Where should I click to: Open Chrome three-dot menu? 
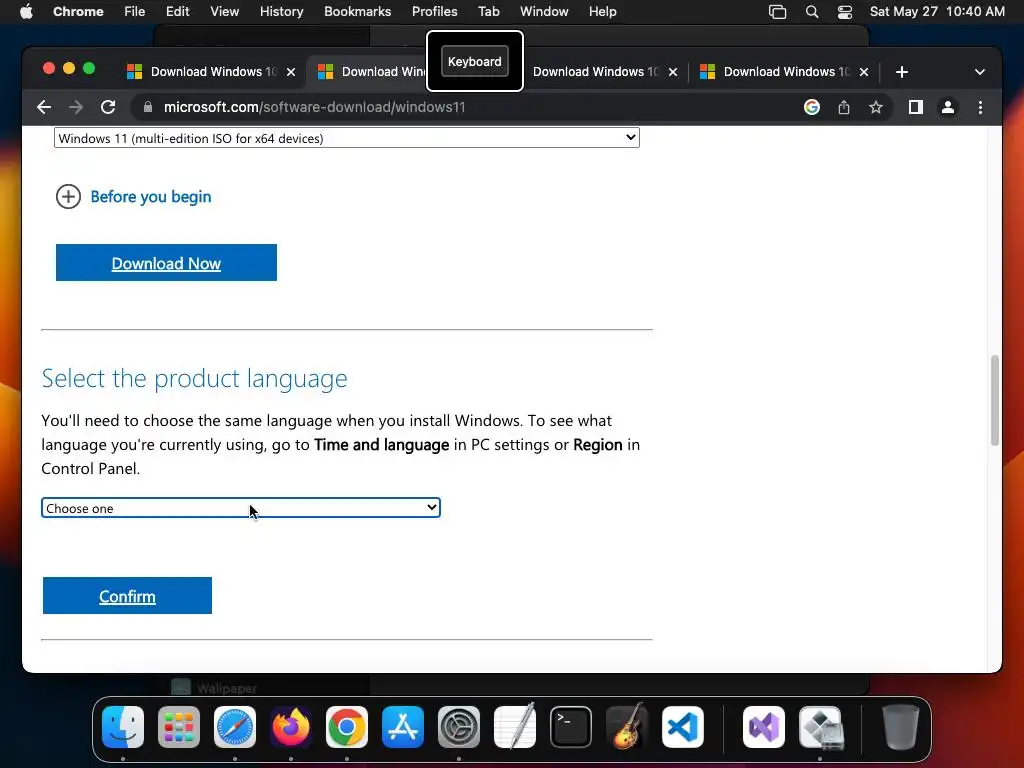(980, 107)
